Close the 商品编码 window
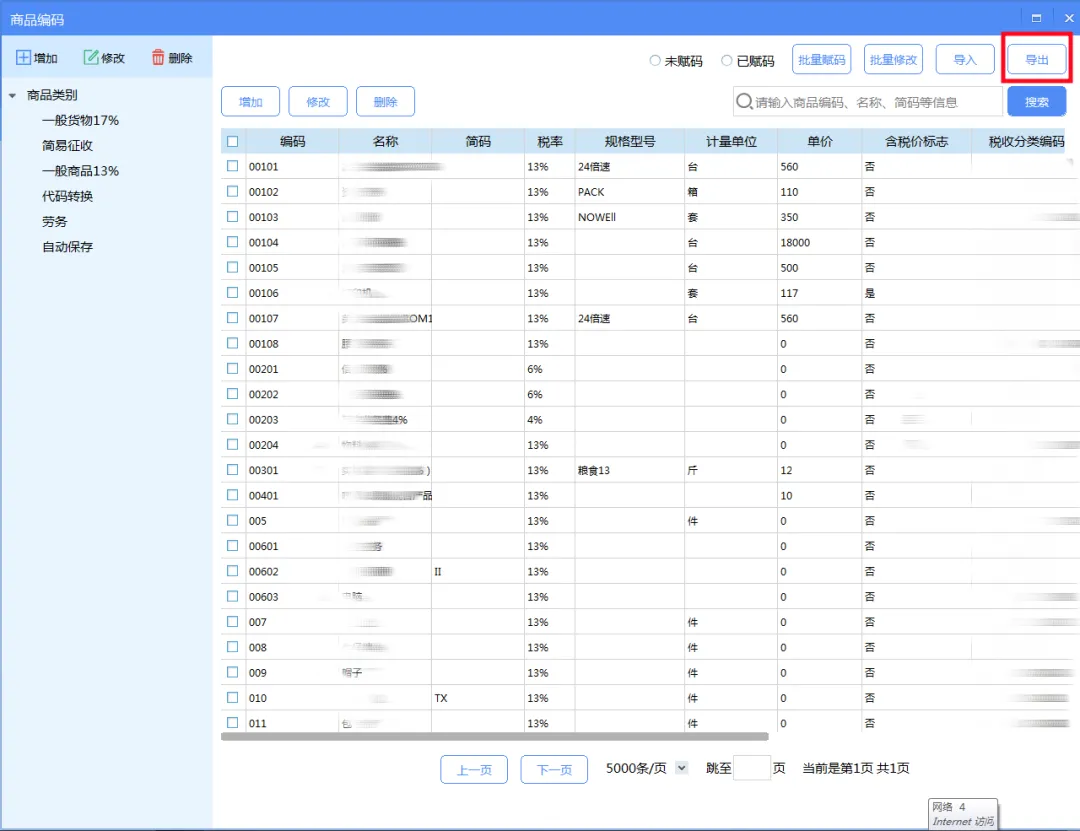 (x=1069, y=18)
